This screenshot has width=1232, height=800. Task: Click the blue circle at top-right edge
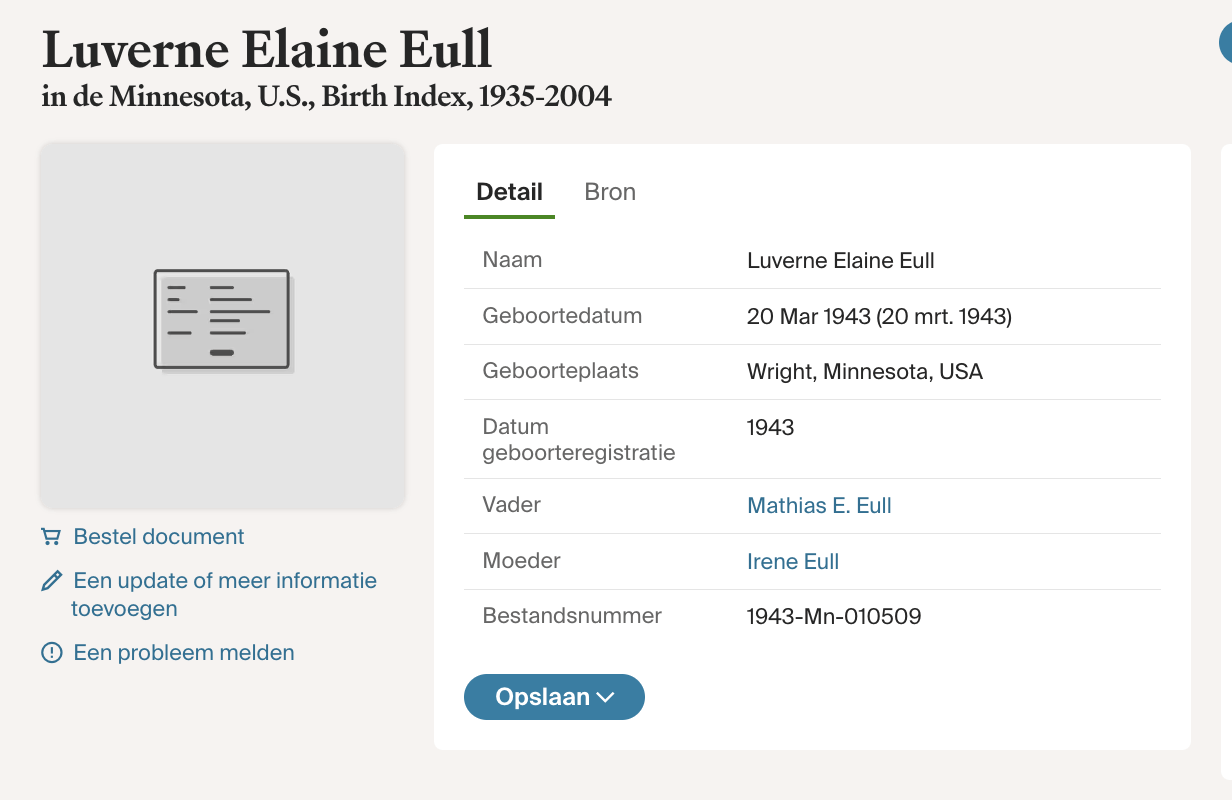pyautogui.click(x=1225, y=44)
